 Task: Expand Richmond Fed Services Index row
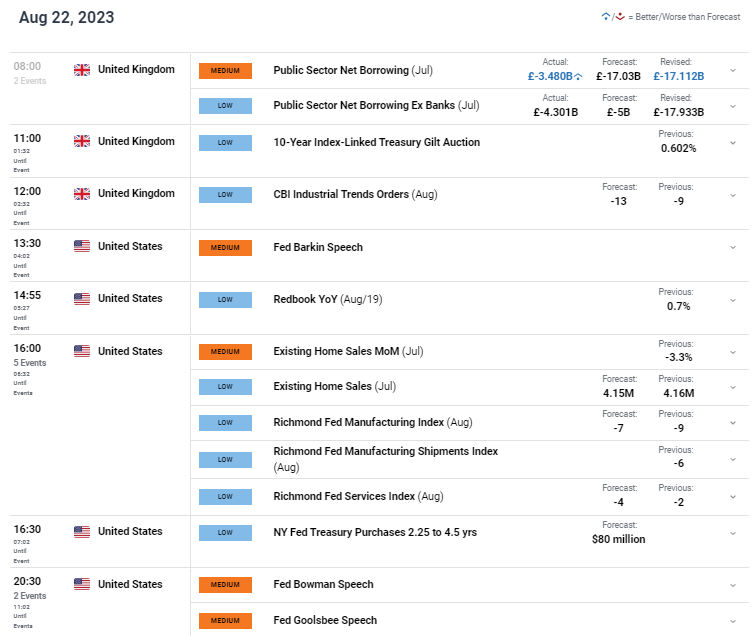(733, 497)
